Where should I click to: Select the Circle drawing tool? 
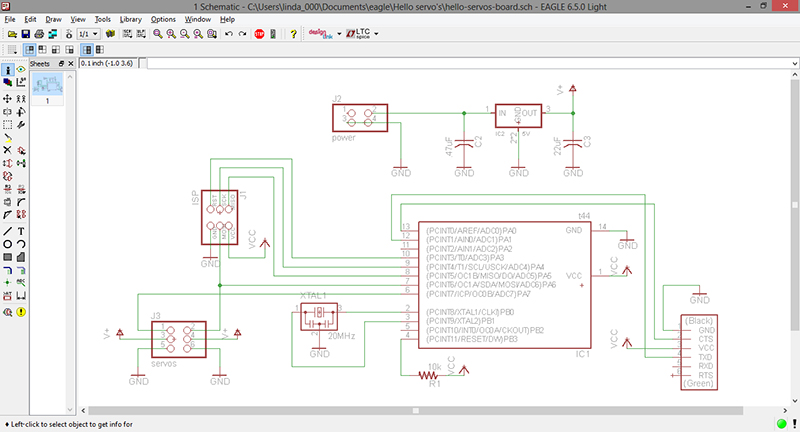(8, 244)
